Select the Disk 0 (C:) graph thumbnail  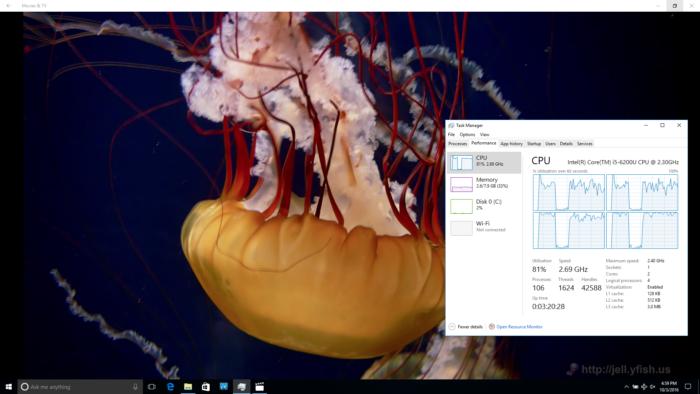click(x=461, y=206)
